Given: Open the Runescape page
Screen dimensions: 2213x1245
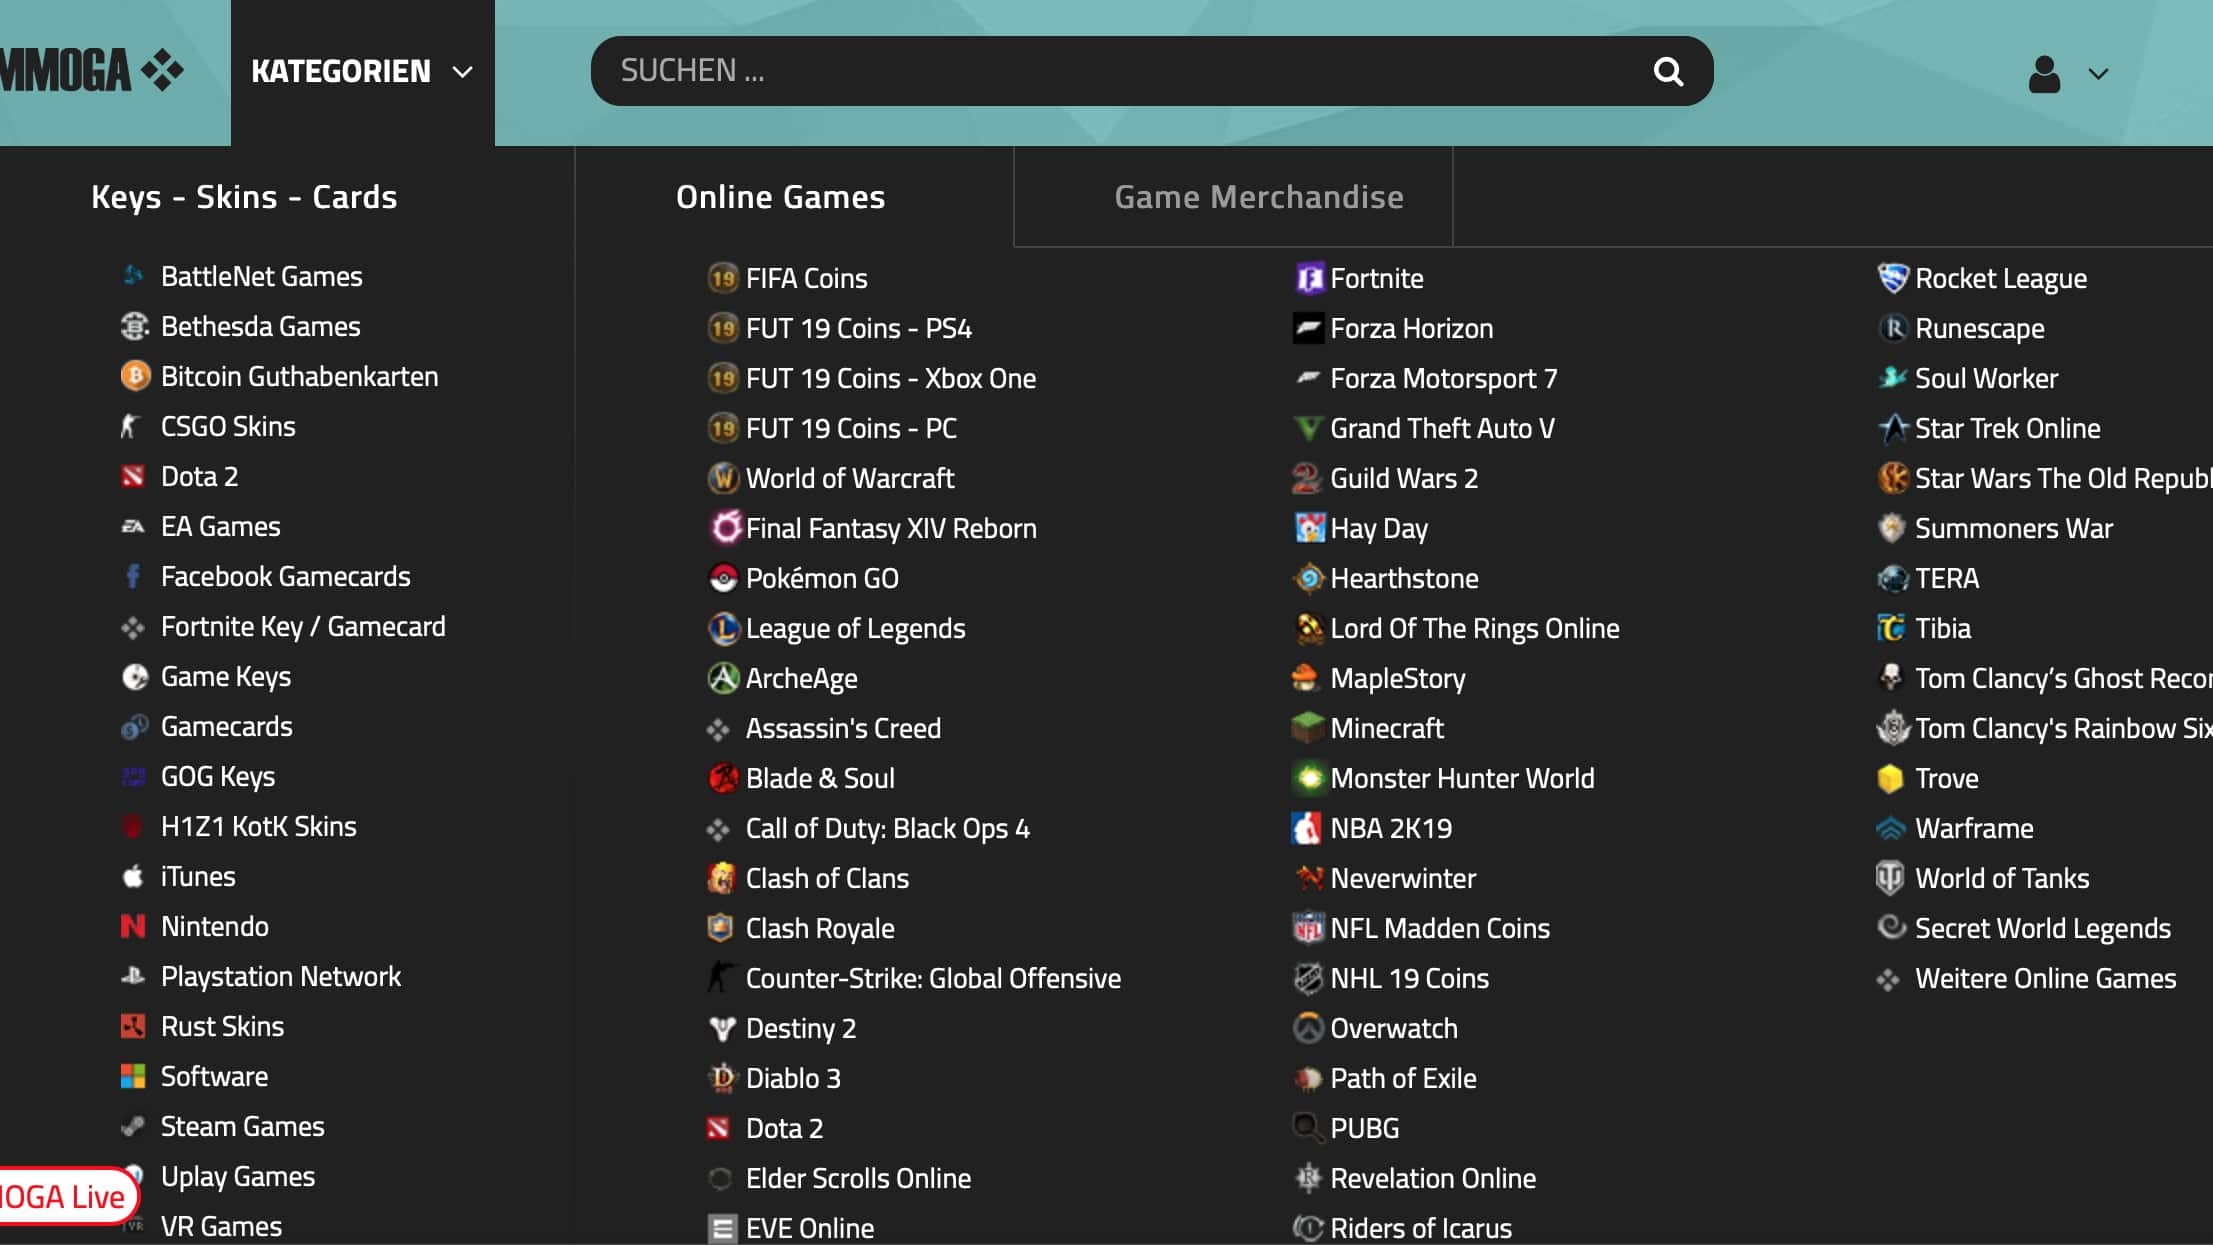Looking at the screenshot, I should coord(1979,328).
